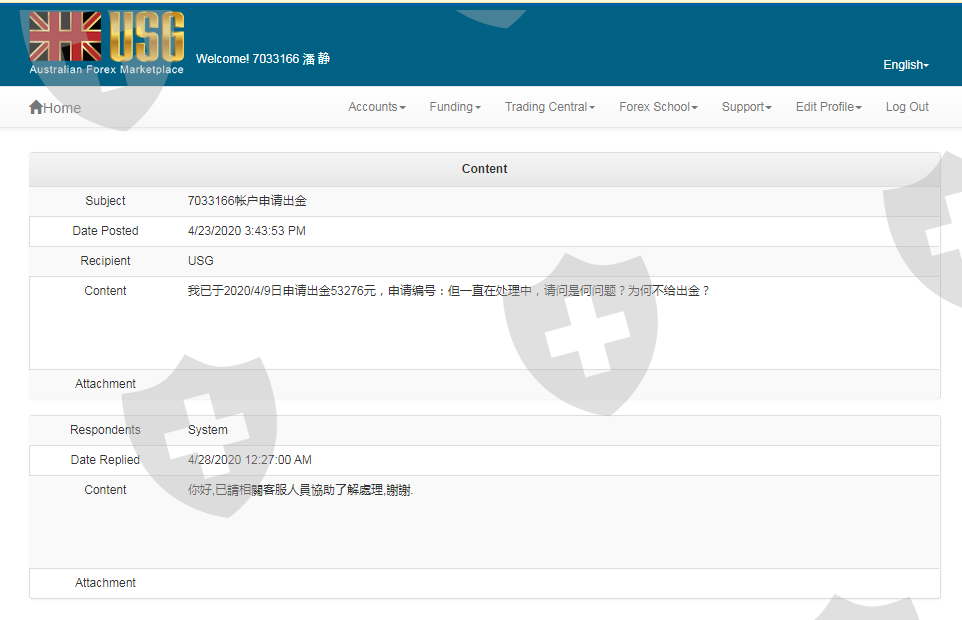Click the British flag logo image

pos(65,37)
